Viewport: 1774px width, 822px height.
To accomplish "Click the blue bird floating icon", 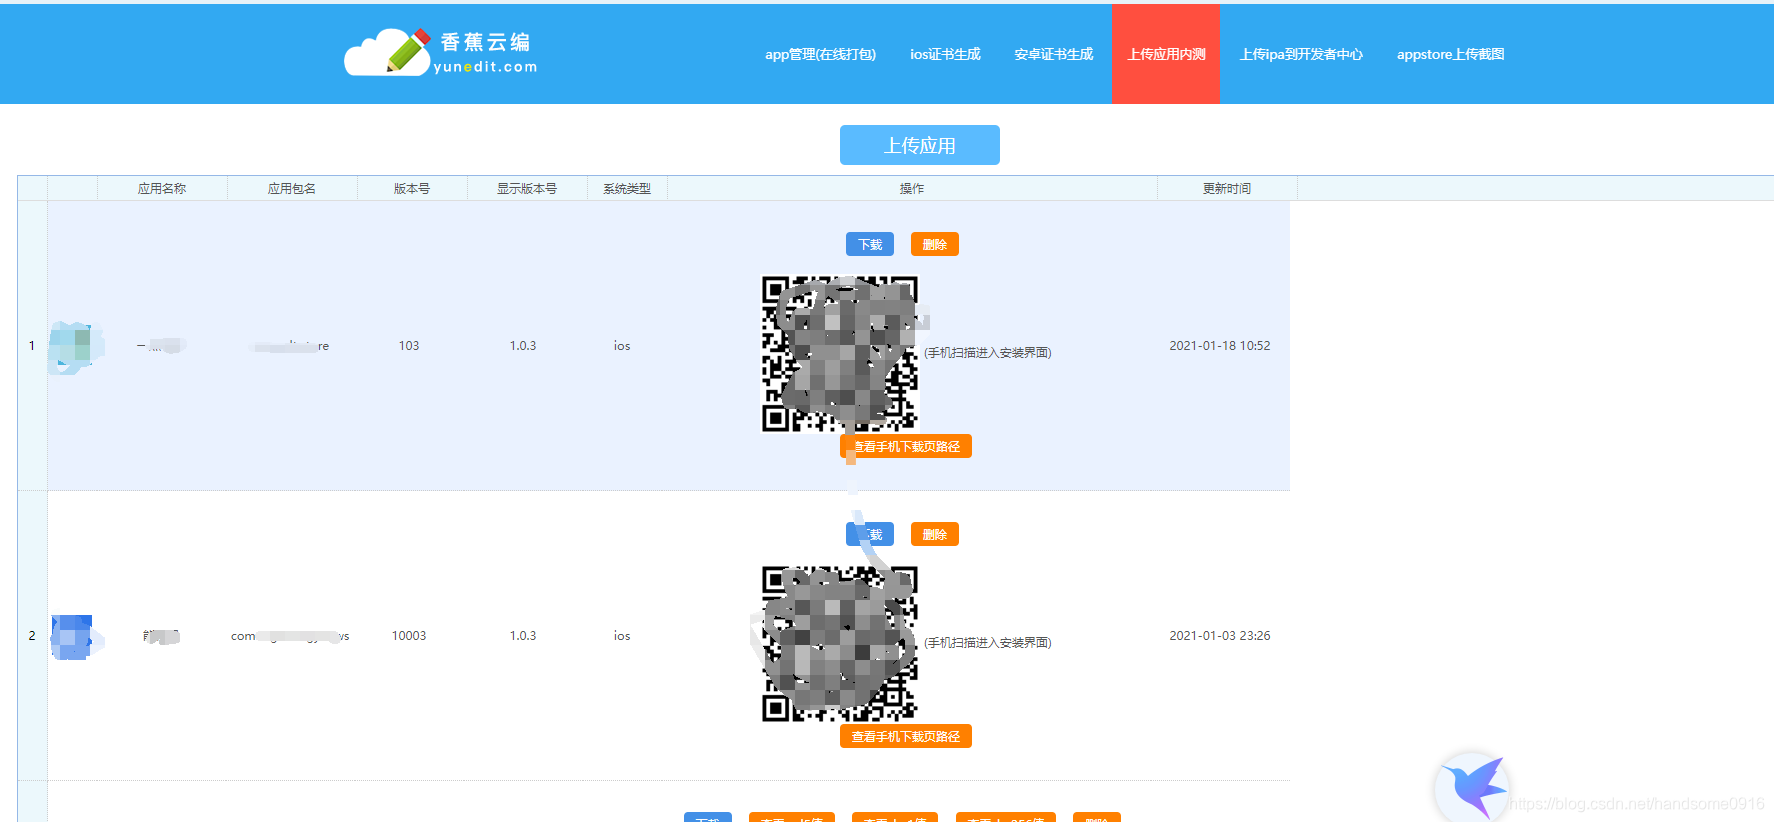I will tap(1472, 788).
